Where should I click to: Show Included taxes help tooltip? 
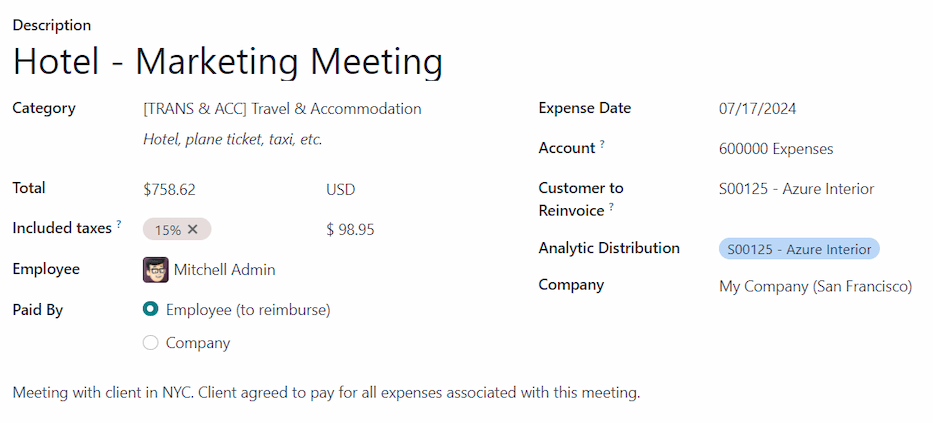pos(119,225)
